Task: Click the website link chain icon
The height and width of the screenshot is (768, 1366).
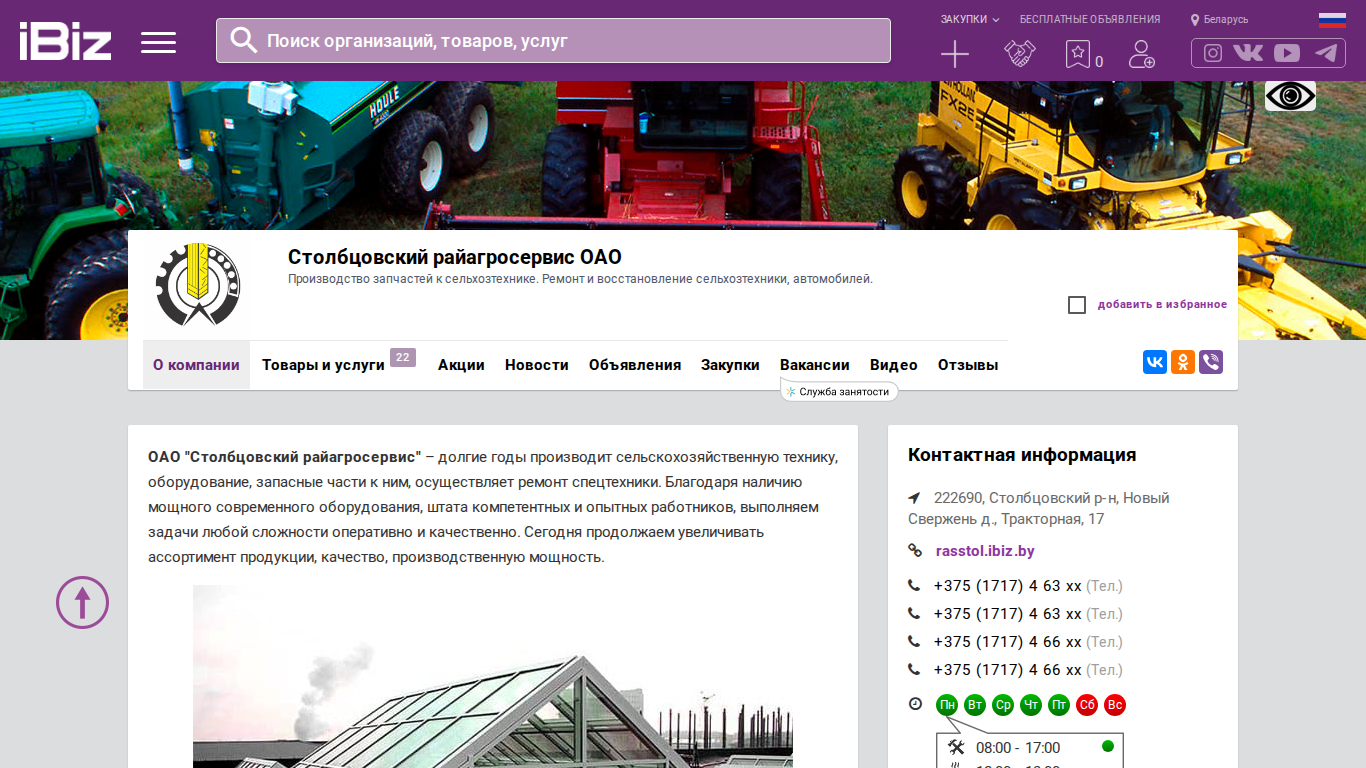Action: pos(915,551)
